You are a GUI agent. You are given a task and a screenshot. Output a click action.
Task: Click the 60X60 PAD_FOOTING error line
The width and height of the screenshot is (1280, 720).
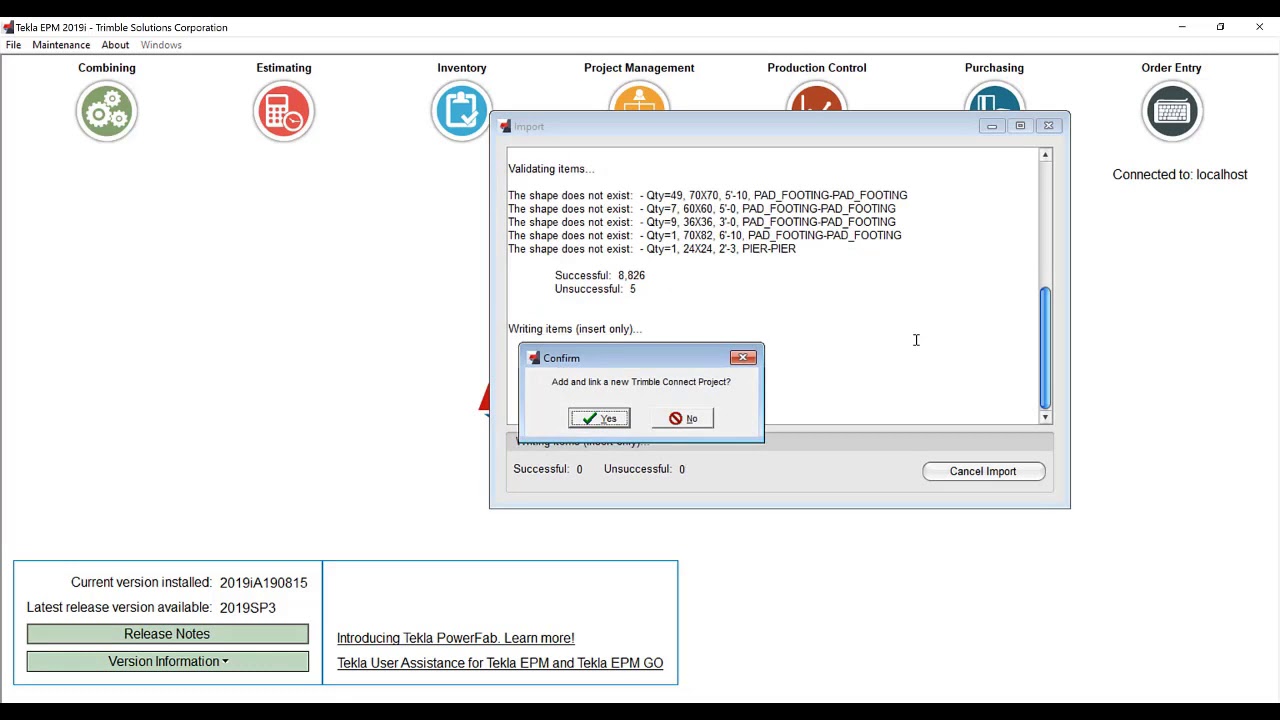[x=701, y=209]
